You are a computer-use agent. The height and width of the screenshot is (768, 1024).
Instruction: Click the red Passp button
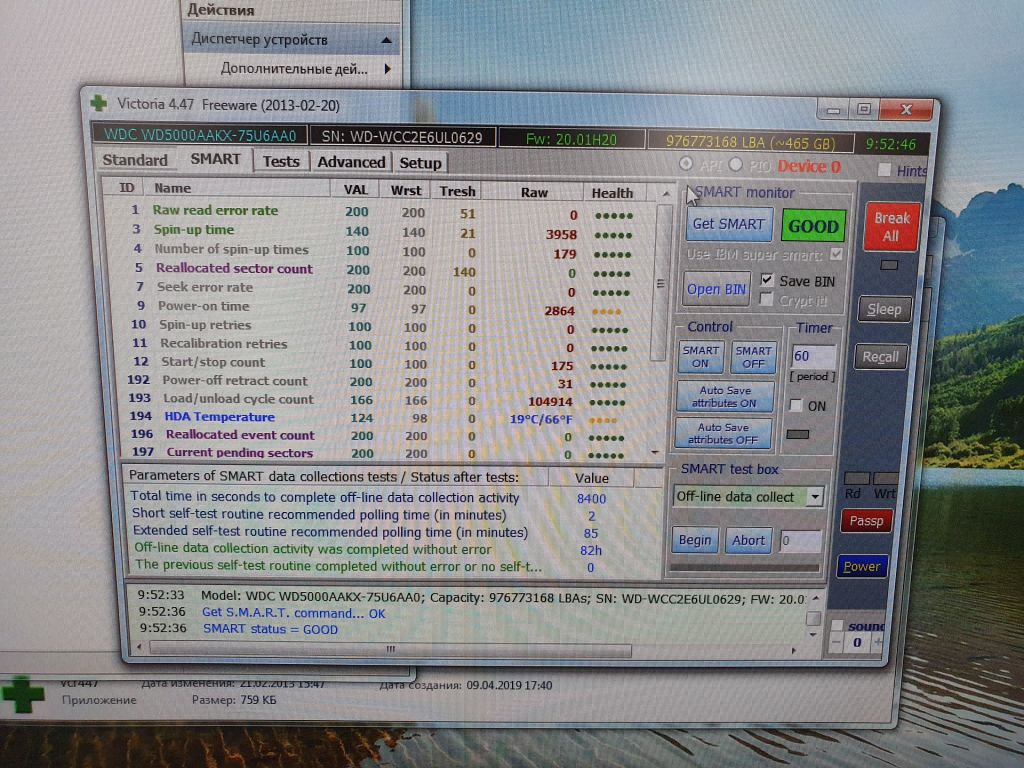(866, 521)
